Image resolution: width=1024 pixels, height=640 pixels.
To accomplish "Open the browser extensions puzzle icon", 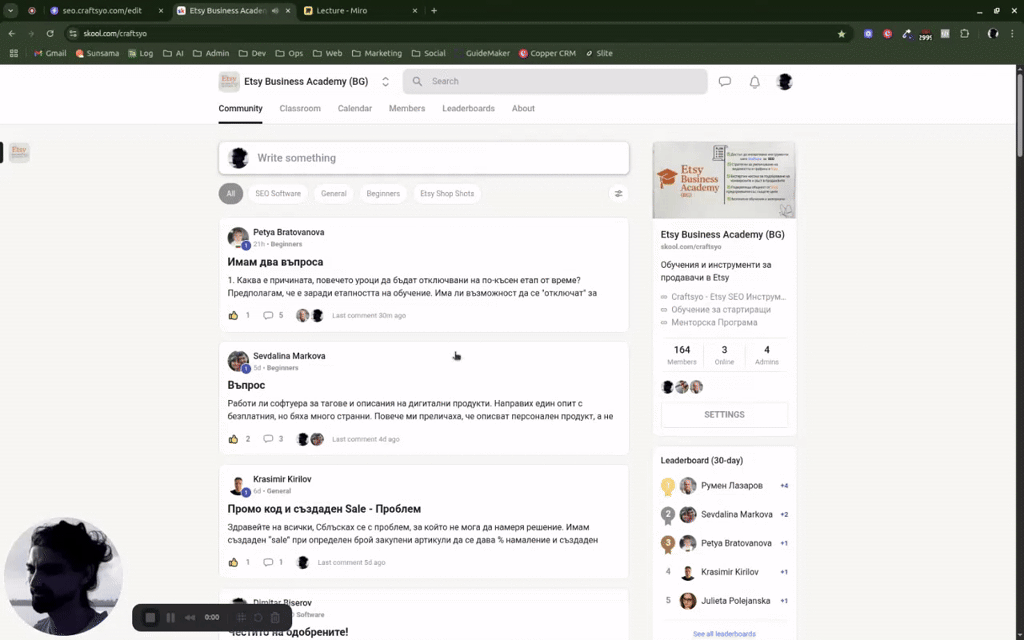I will point(965,33).
